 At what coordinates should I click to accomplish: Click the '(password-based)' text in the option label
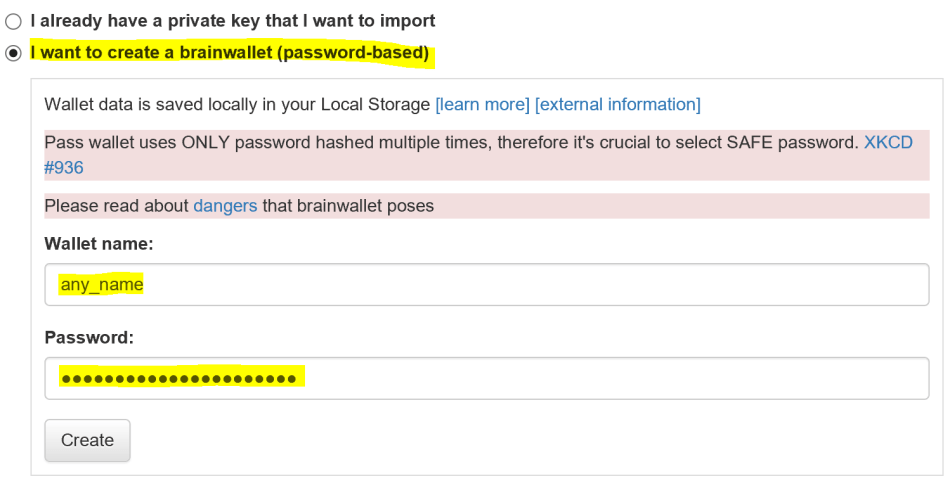coord(355,53)
